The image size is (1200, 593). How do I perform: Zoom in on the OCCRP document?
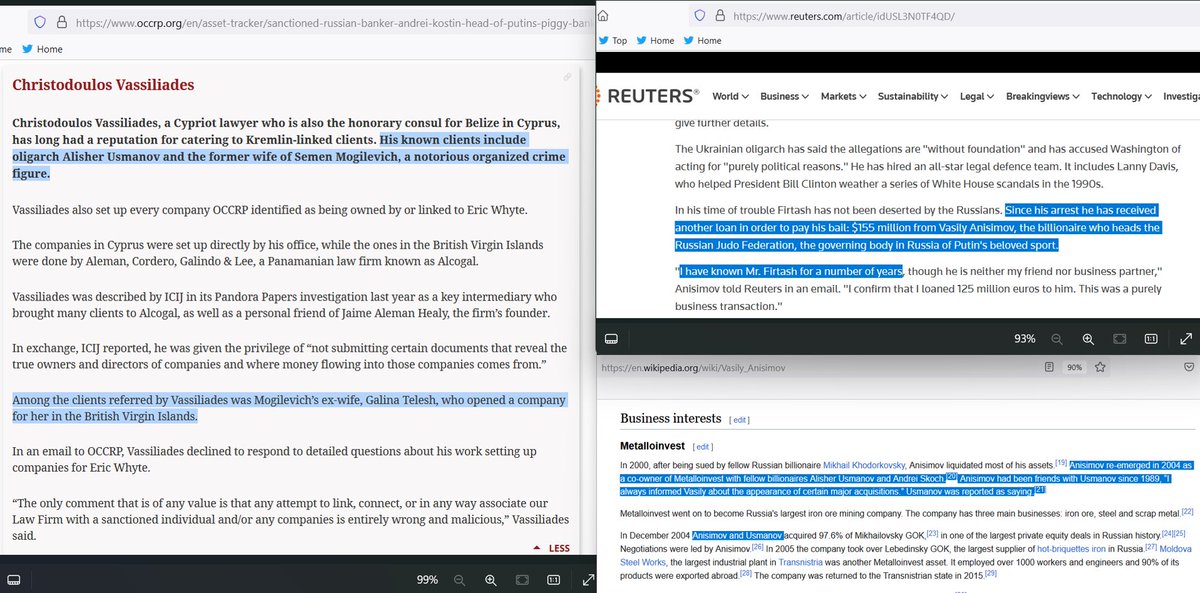490,578
